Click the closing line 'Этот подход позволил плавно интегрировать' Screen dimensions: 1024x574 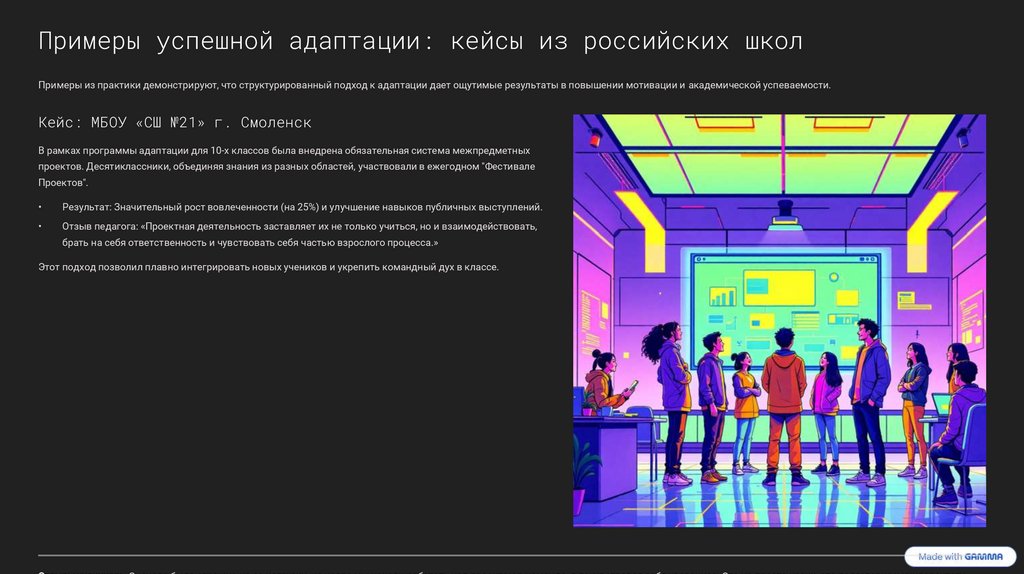[268, 267]
